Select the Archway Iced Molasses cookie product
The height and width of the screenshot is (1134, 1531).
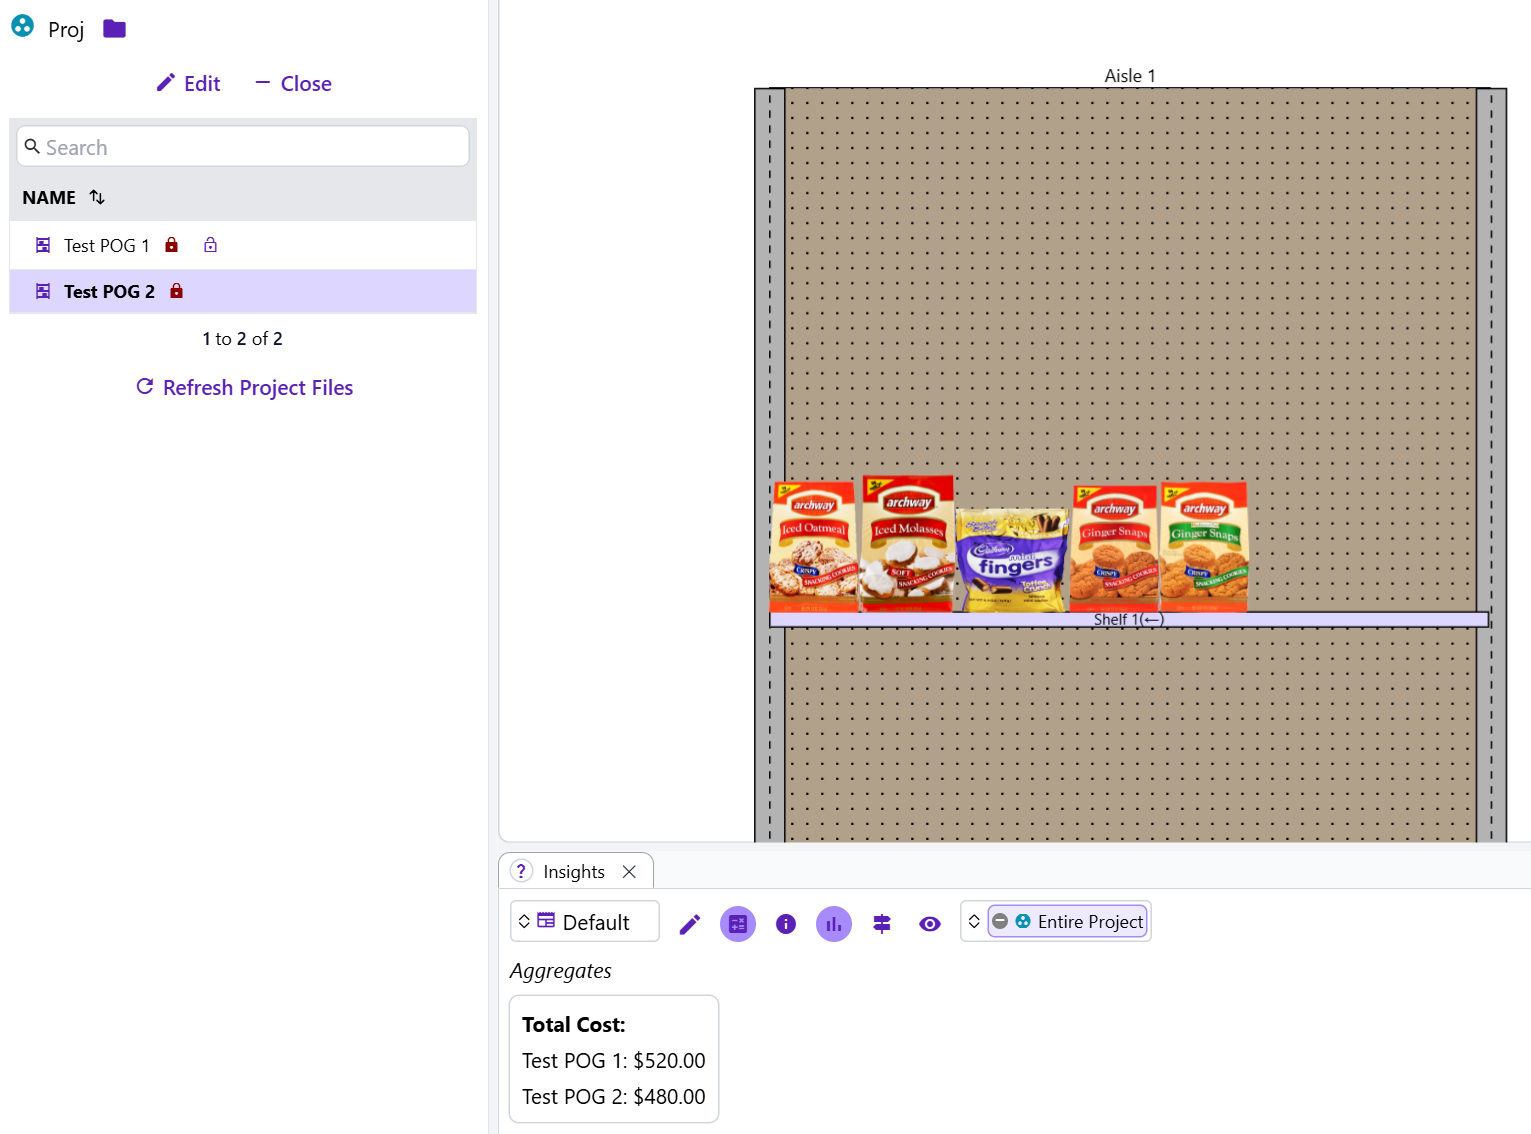908,543
